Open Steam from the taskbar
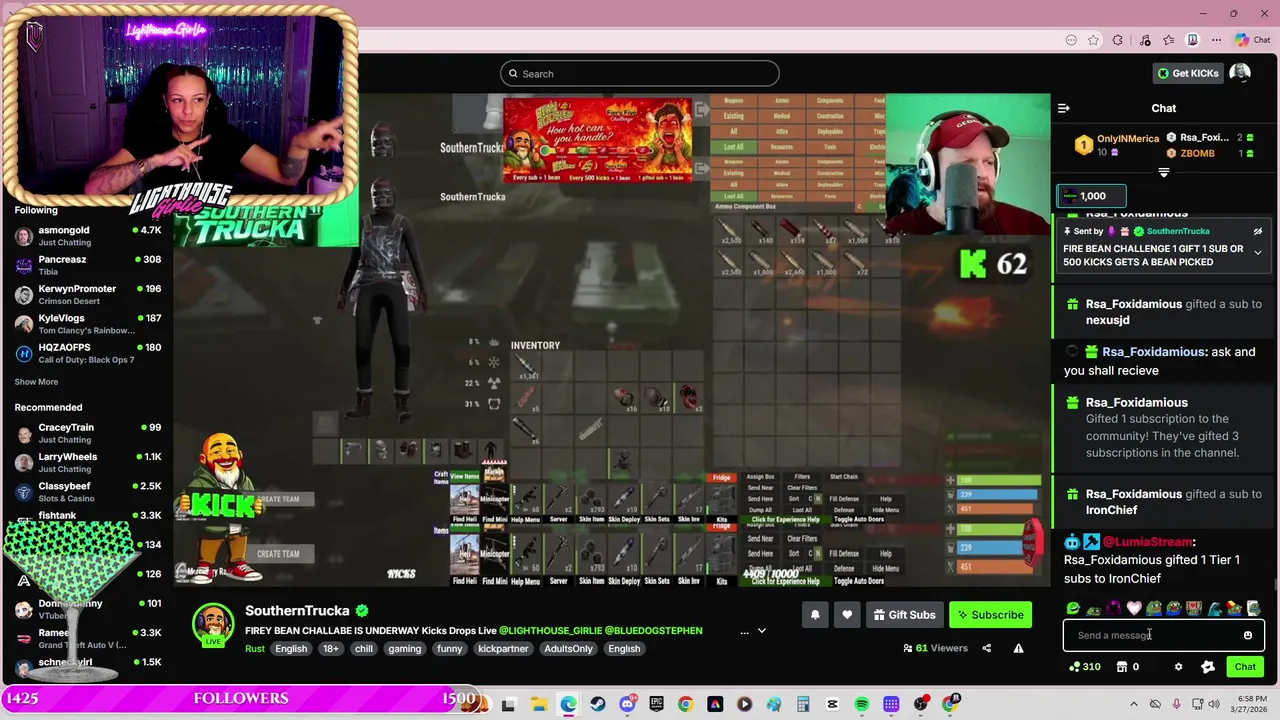Image resolution: width=1280 pixels, height=720 pixels. (x=598, y=704)
